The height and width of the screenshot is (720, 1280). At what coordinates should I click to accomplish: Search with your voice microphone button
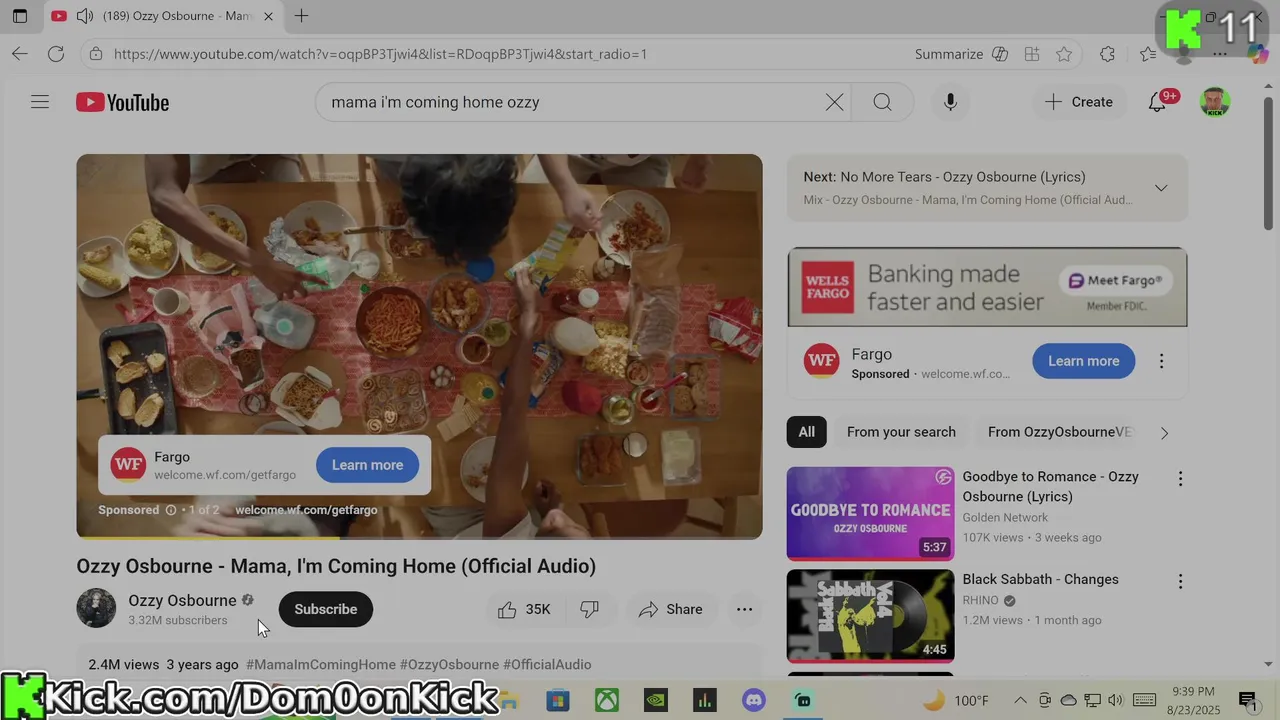pyautogui.click(x=950, y=102)
